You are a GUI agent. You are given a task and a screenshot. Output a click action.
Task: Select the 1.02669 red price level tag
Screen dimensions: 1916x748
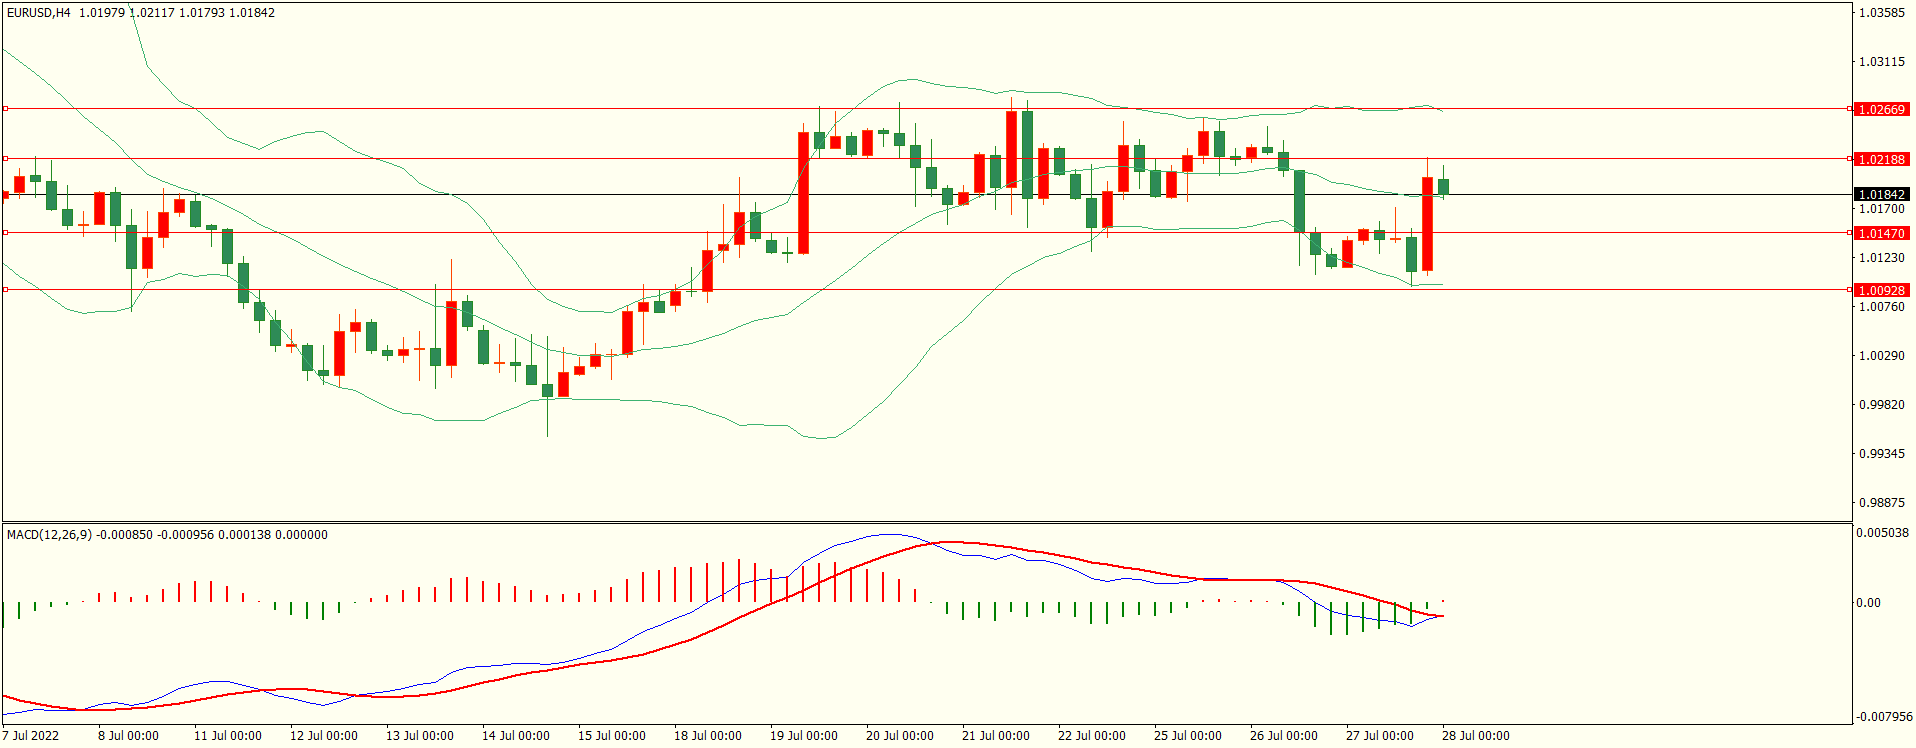[x=1880, y=109]
